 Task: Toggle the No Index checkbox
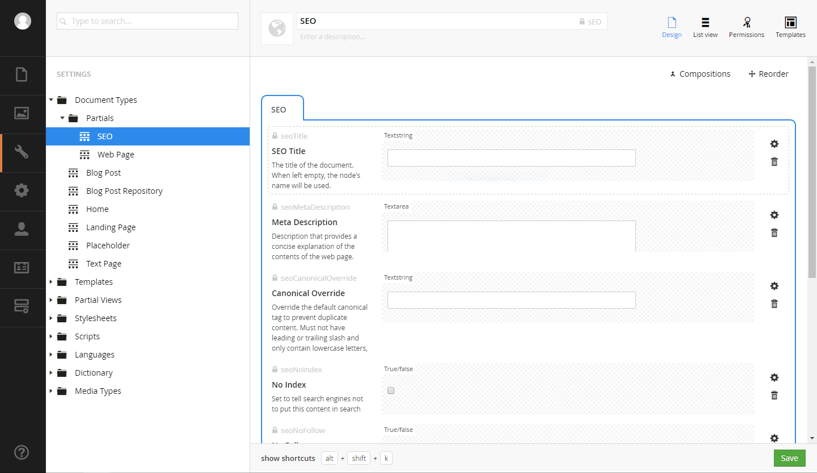pos(391,391)
